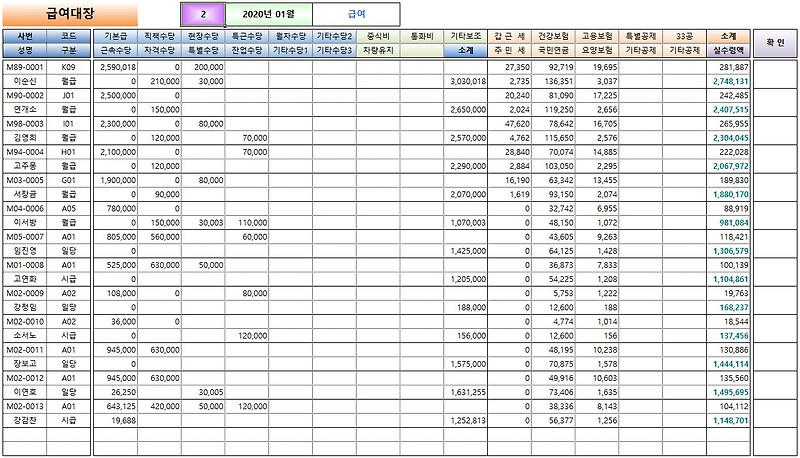Click the 급여대장 title banner
Screen dimensions: 800x458
coord(70,14)
